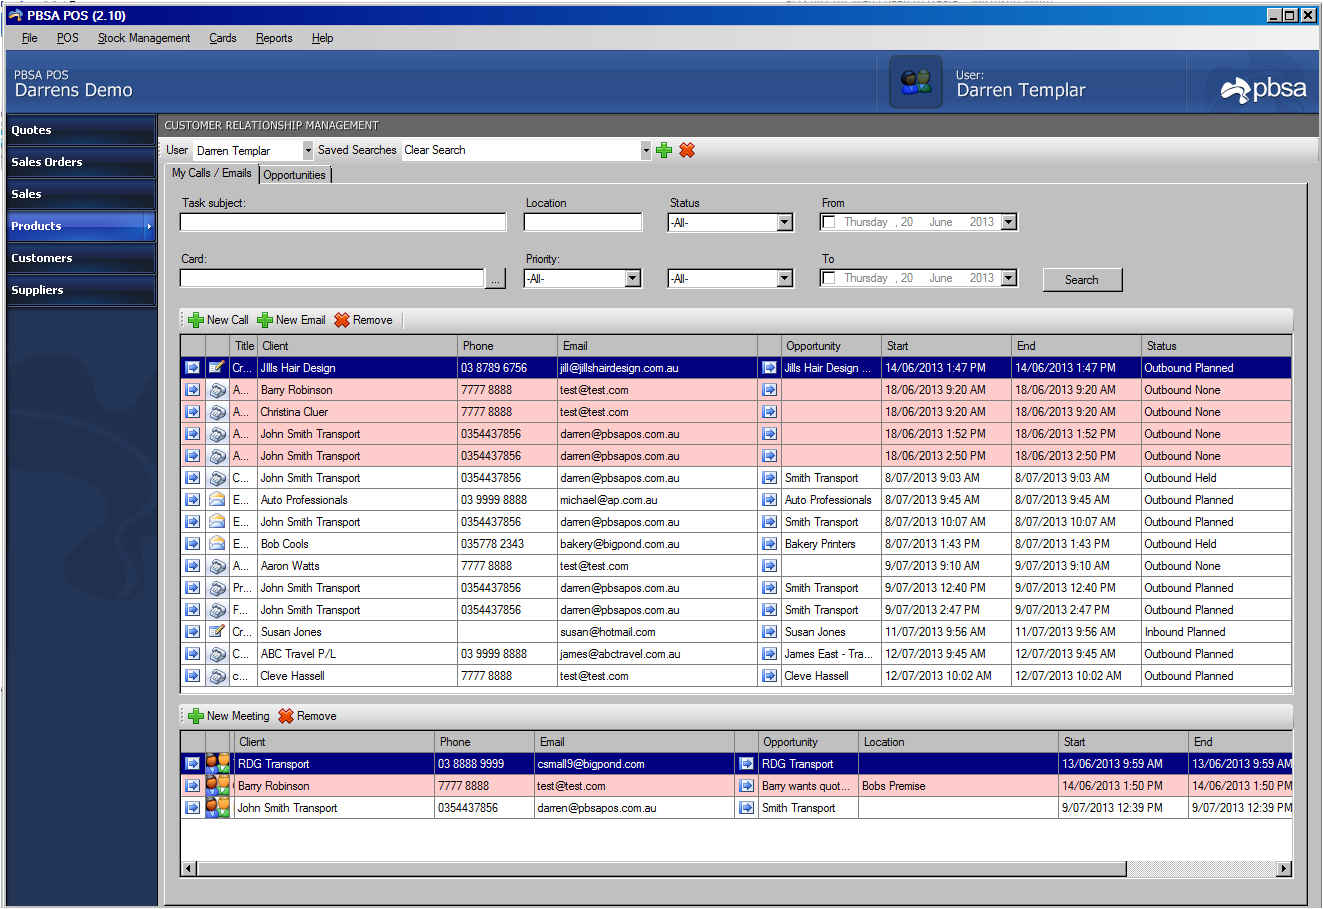Click phone icon in Christina Cluer row

[x=217, y=412]
